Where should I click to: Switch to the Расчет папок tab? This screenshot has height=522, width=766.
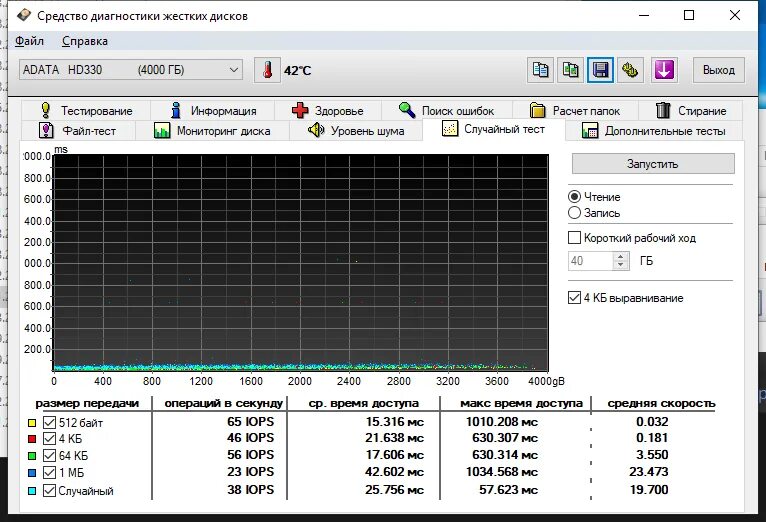[575, 110]
